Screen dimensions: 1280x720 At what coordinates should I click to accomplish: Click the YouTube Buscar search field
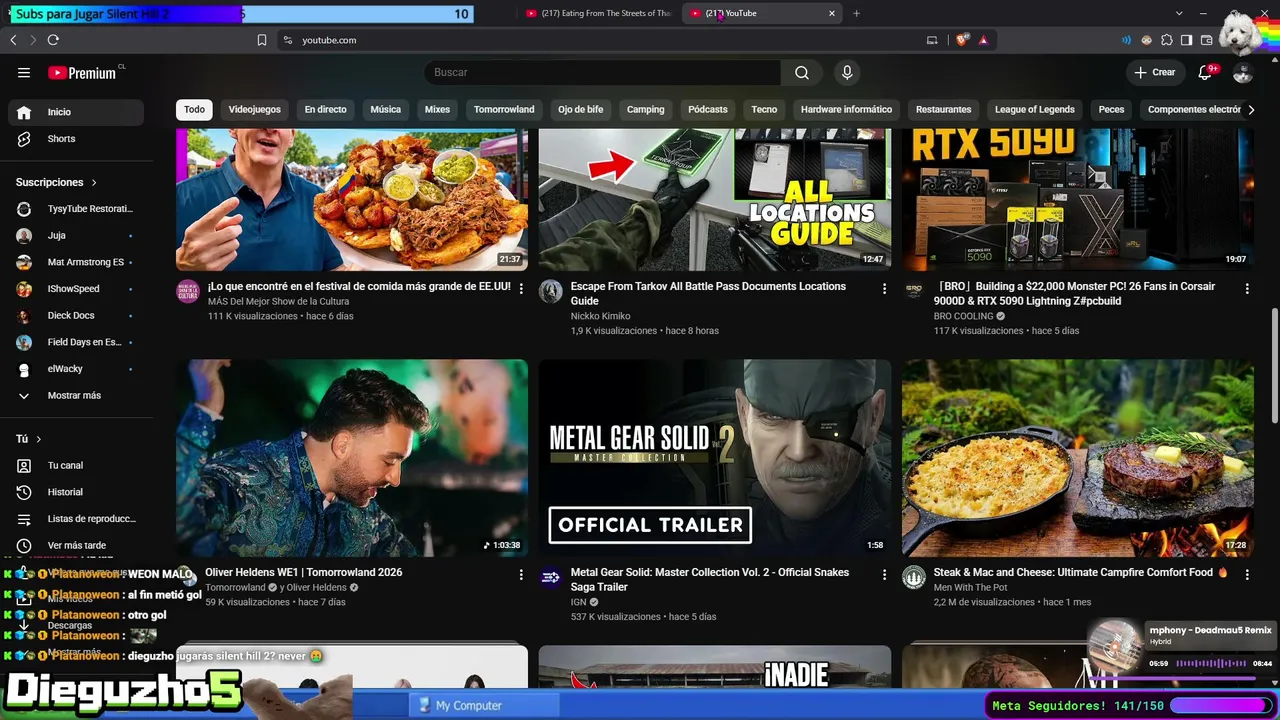click(x=602, y=72)
